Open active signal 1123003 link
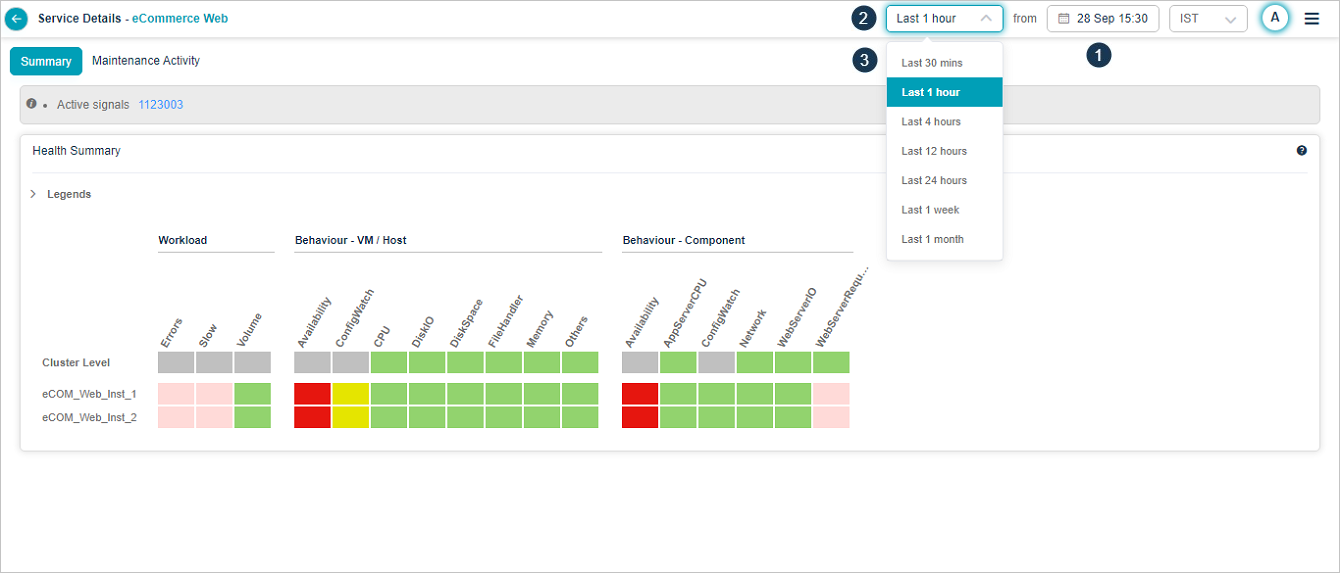The height and width of the screenshot is (573, 1340). (x=160, y=105)
